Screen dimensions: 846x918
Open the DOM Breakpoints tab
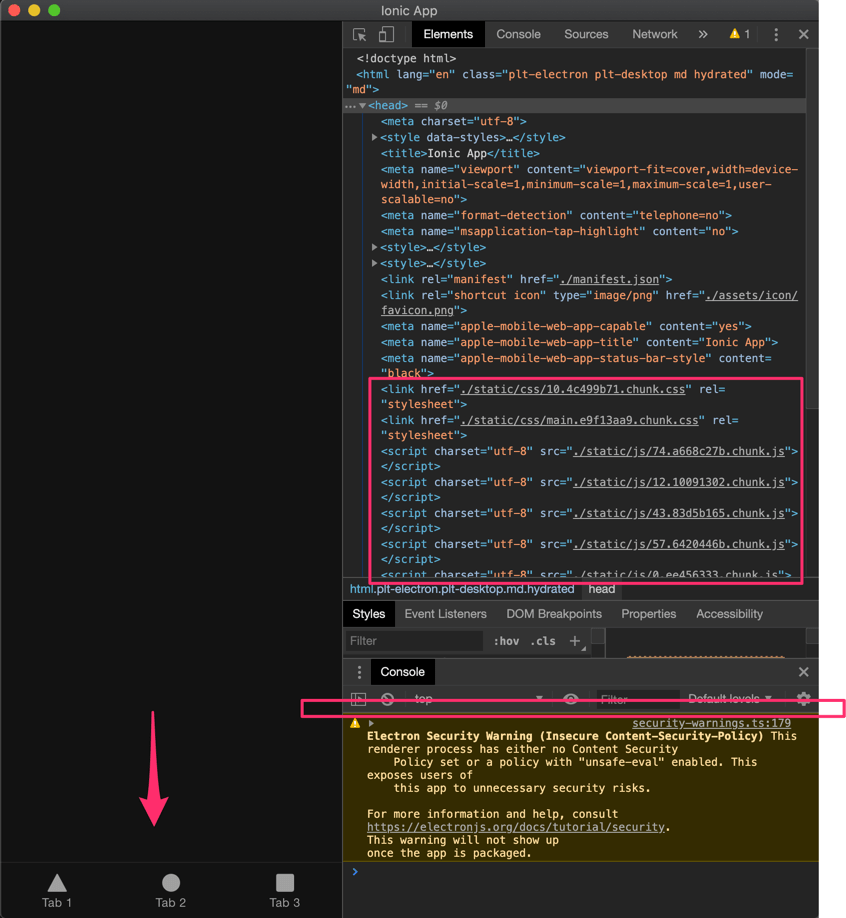click(x=554, y=614)
